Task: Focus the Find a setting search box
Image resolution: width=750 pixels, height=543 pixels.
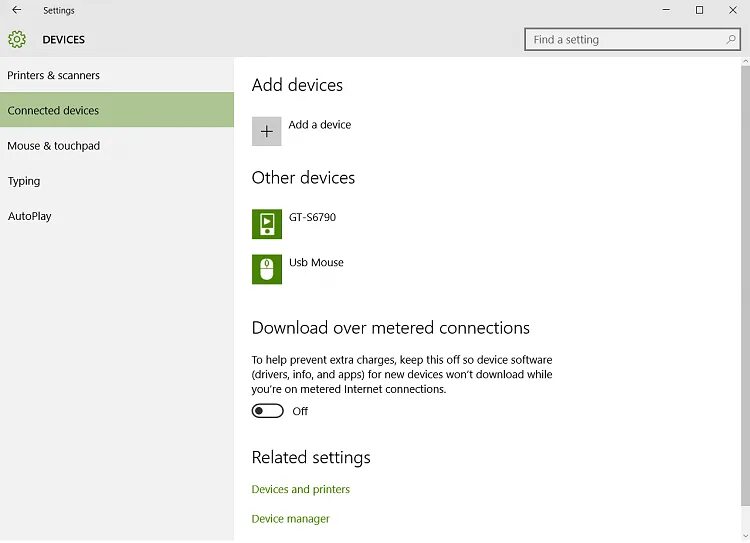Action: pyautogui.click(x=632, y=39)
